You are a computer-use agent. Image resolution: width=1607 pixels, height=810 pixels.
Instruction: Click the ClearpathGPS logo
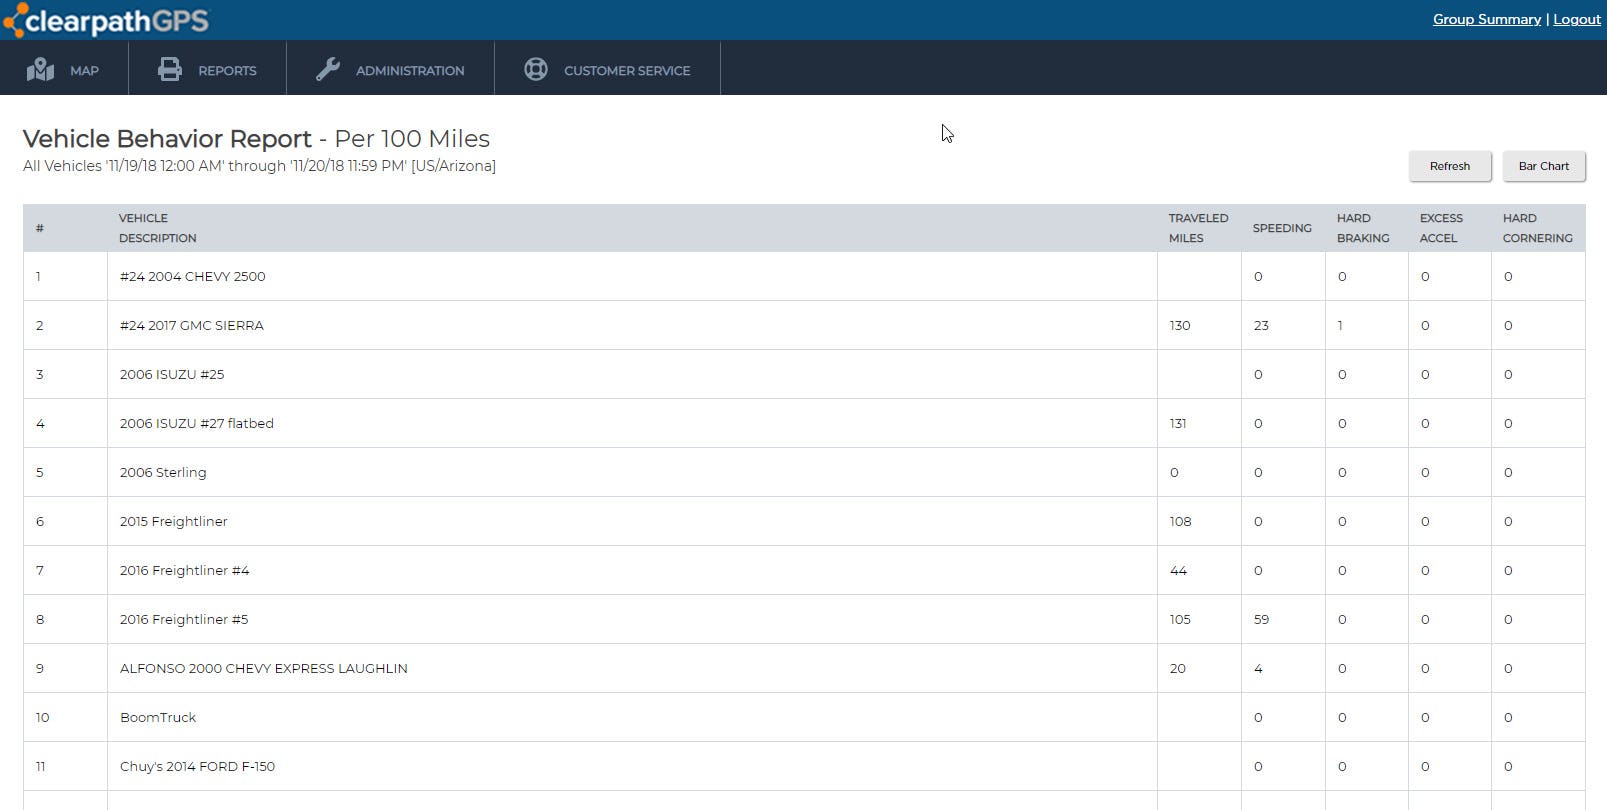[107, 20]
